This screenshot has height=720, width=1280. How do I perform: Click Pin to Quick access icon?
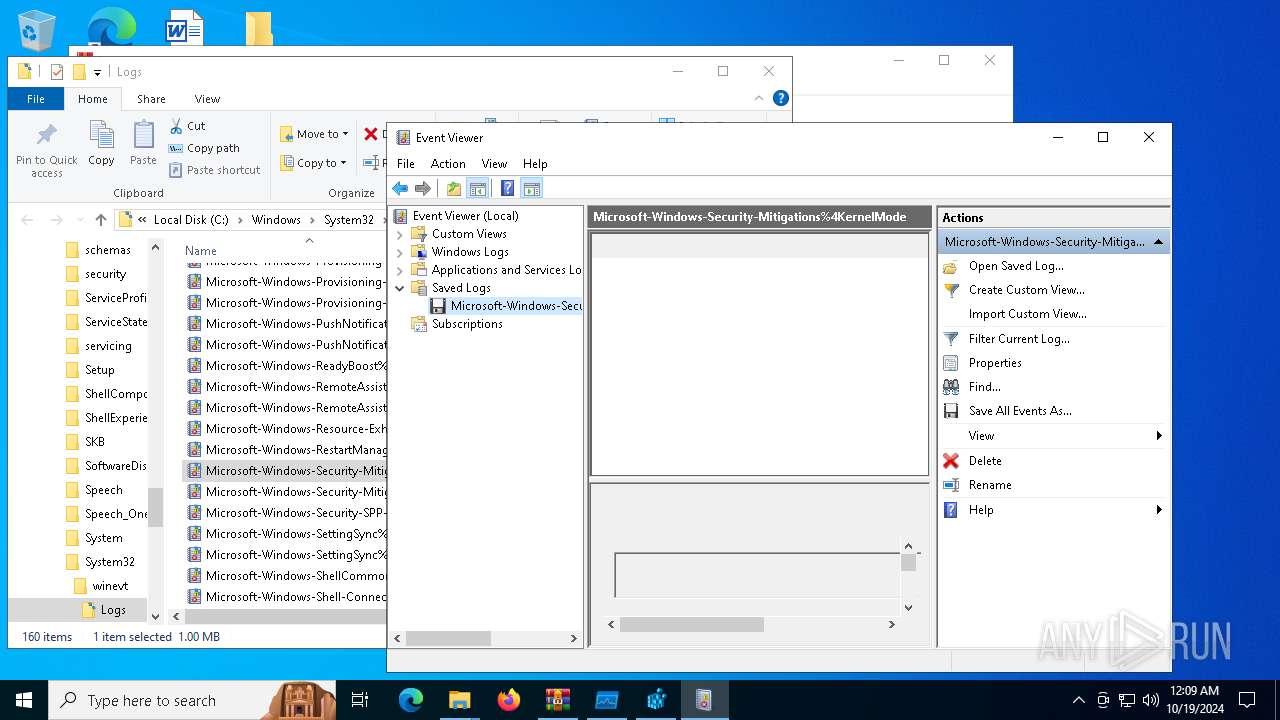click(x=46, y=150)
